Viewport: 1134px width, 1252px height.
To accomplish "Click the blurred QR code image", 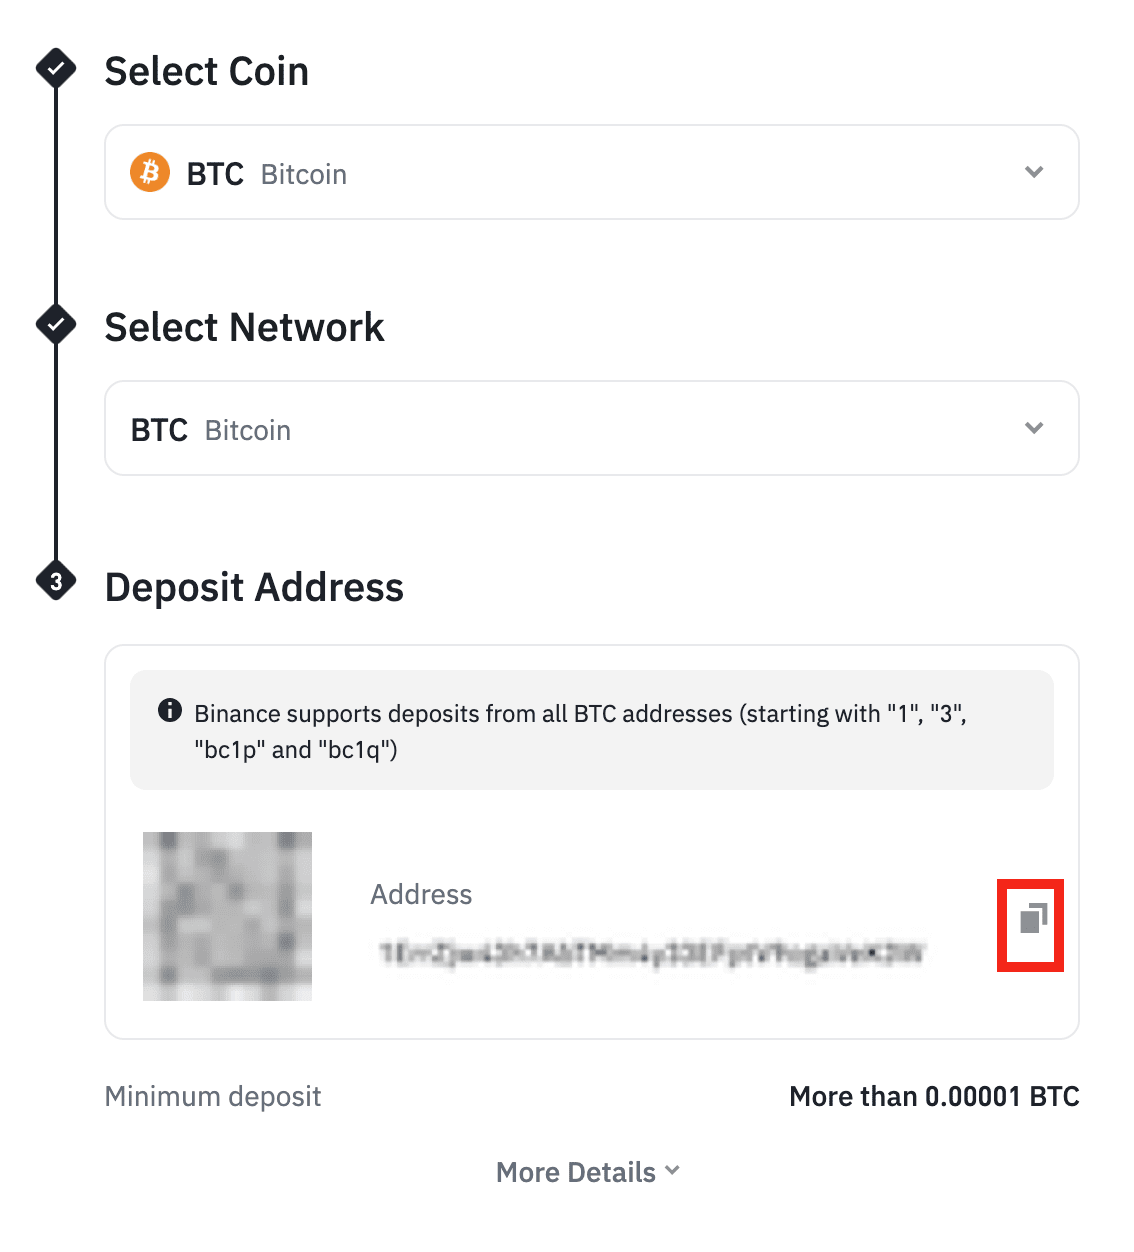I will point(227,916).
